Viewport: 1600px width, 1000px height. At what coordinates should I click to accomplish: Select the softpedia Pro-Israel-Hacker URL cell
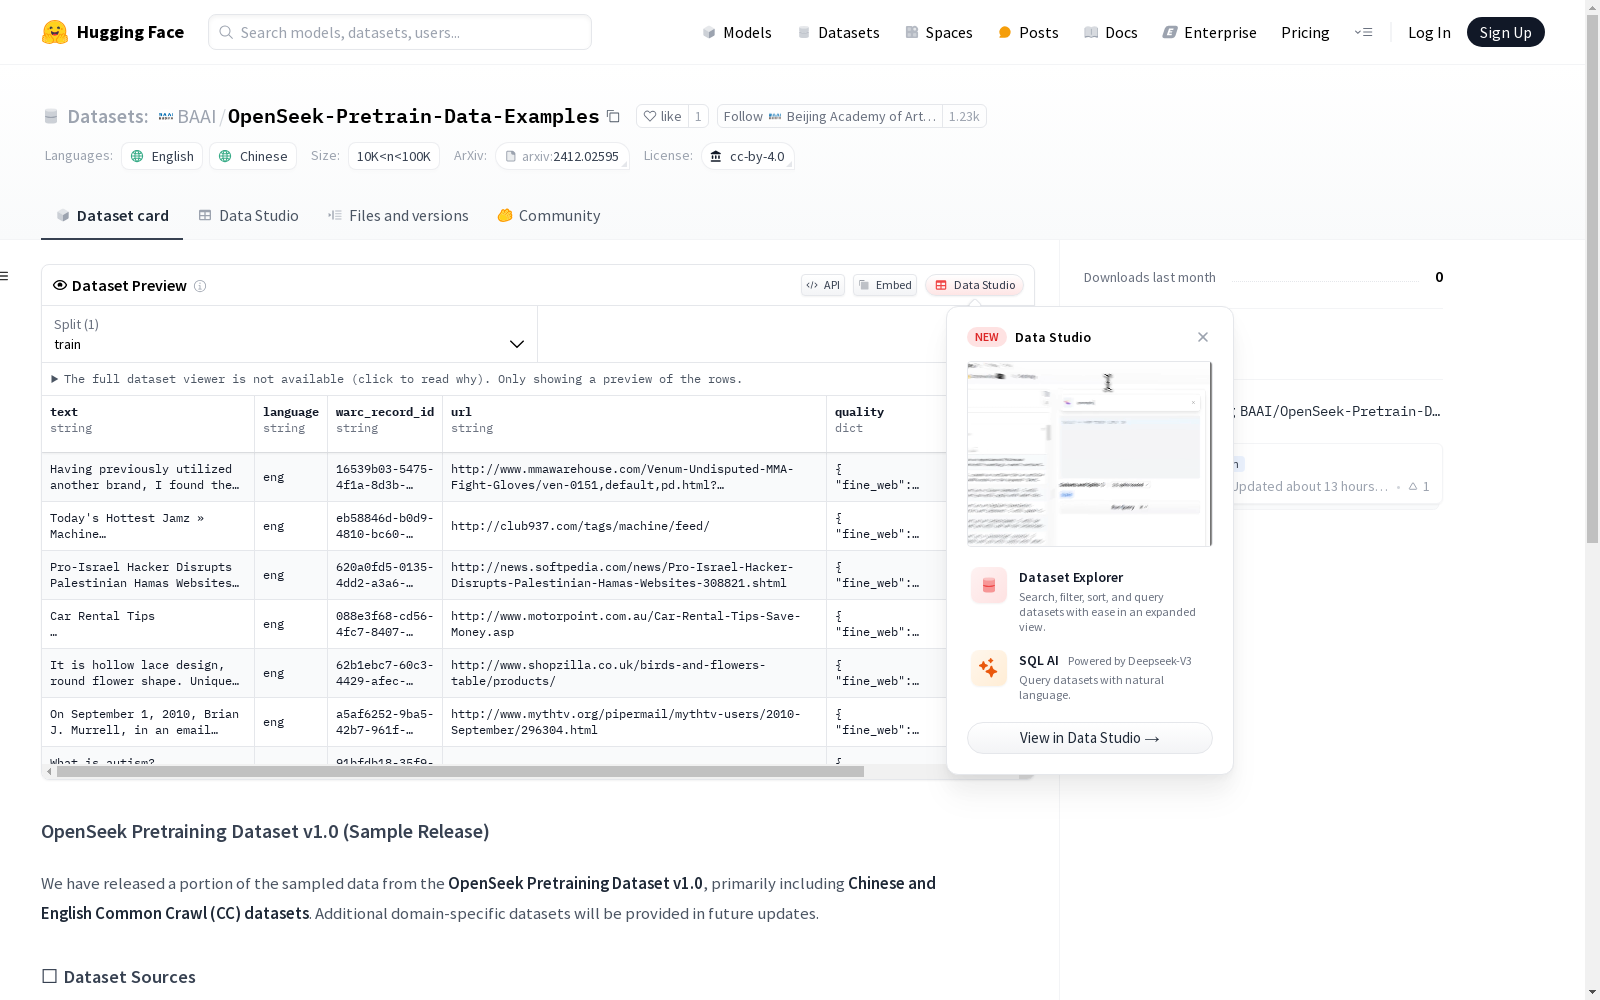click(635, 575)
